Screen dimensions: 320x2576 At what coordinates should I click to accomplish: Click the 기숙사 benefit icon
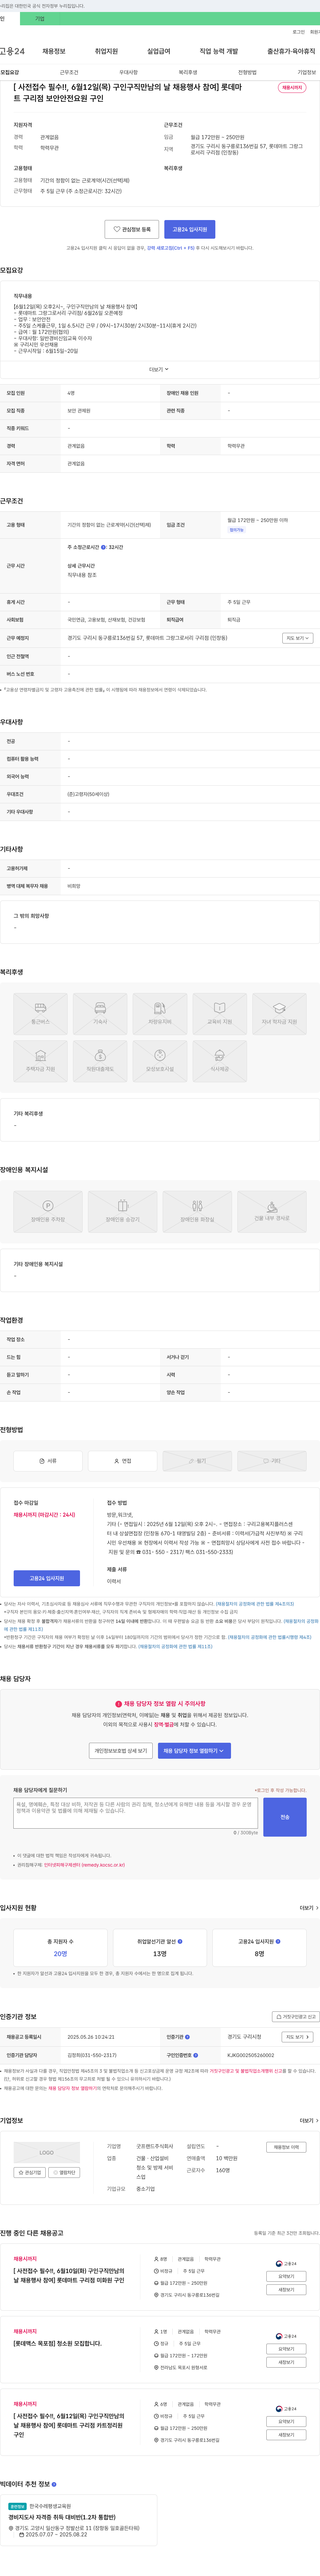click(x=100, y=1014)
